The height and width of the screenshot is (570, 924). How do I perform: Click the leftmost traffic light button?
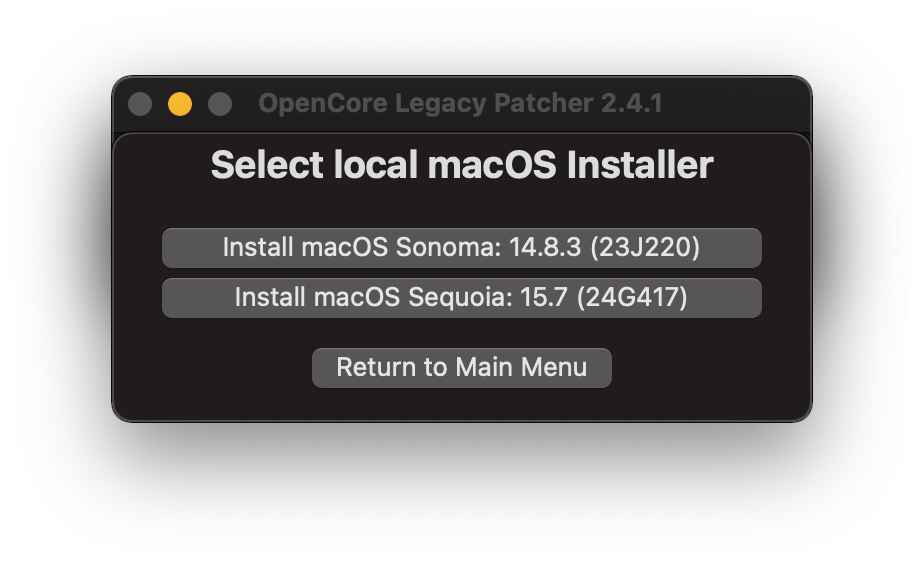click(140, 104)
